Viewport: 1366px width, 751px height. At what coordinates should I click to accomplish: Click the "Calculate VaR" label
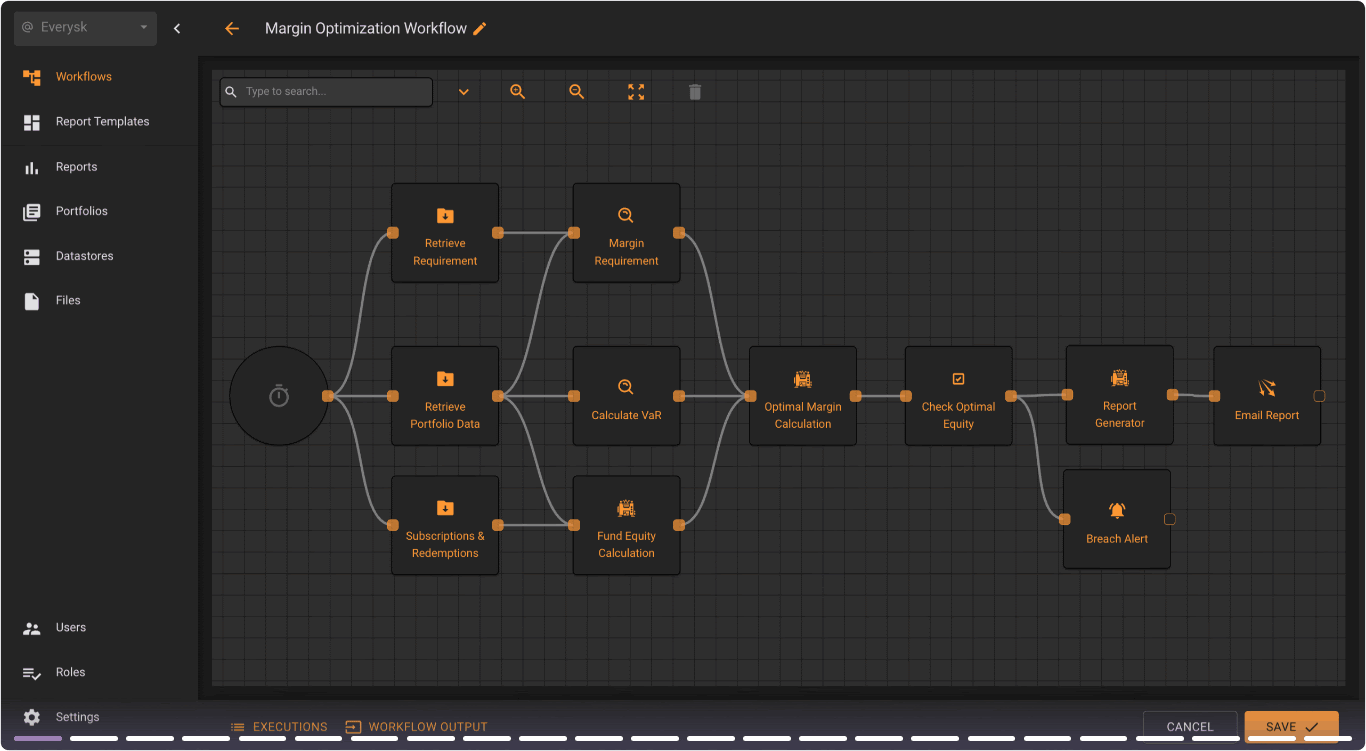point(626,415)
